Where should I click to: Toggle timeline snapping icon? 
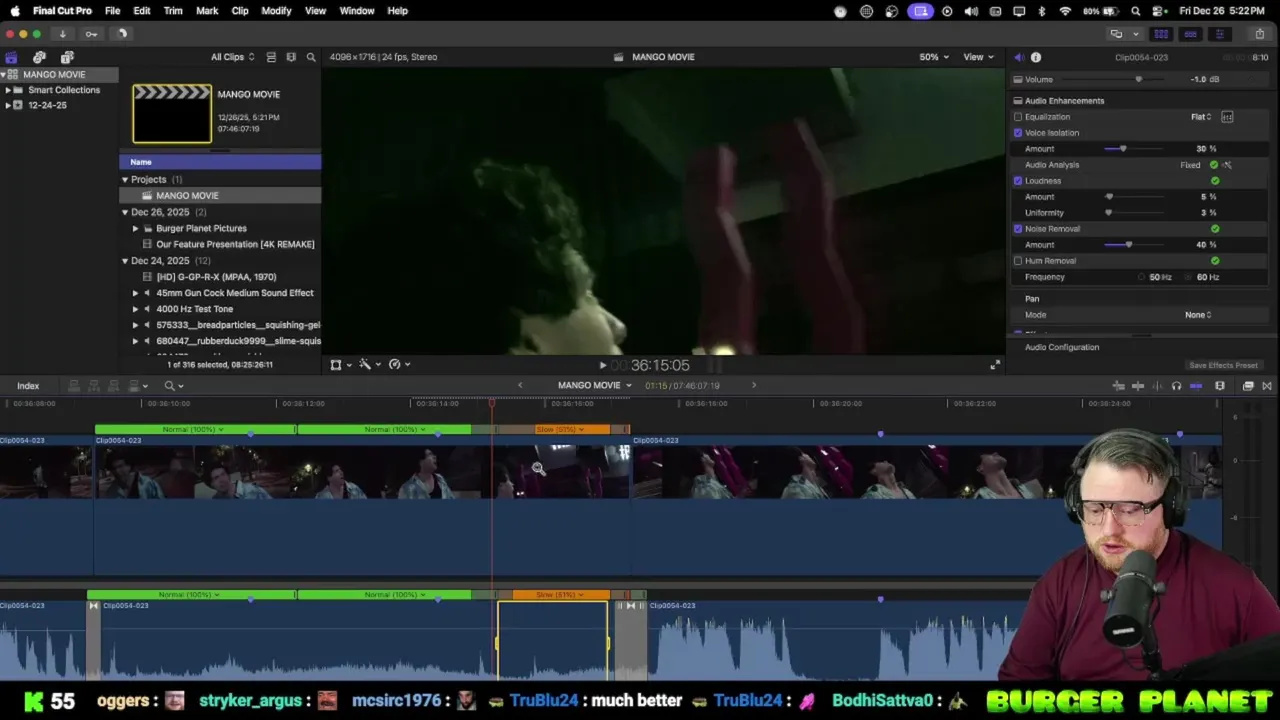pyautogui.click(x=1196, y=386)
